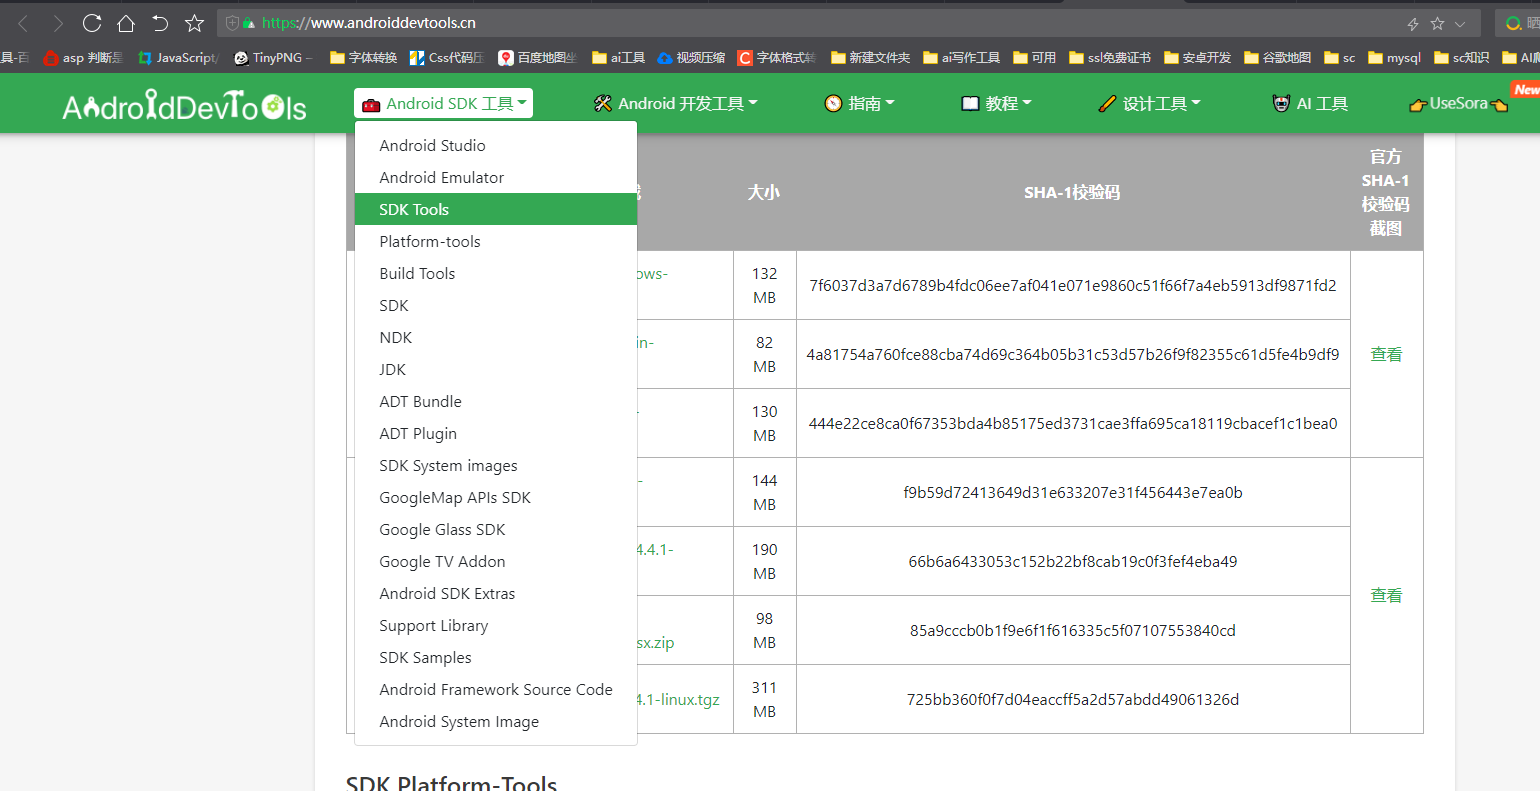The height and width of the screenshot is (791, 1540).
Task: Select Android Studio from the menu
Action: point(496,145)
